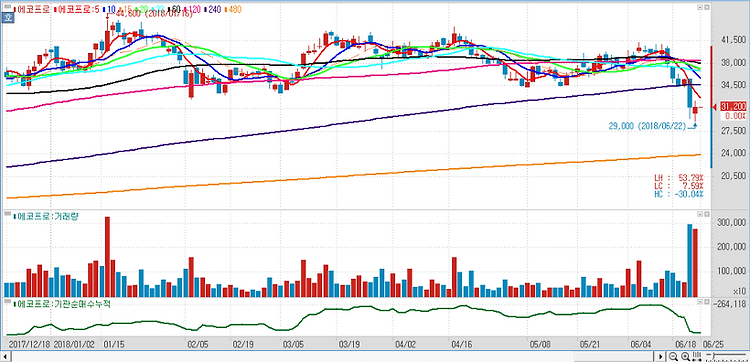Select the 에코프로:5 moving average legend
The width and height of the screenshot is (750, 362).
(77, 10)
